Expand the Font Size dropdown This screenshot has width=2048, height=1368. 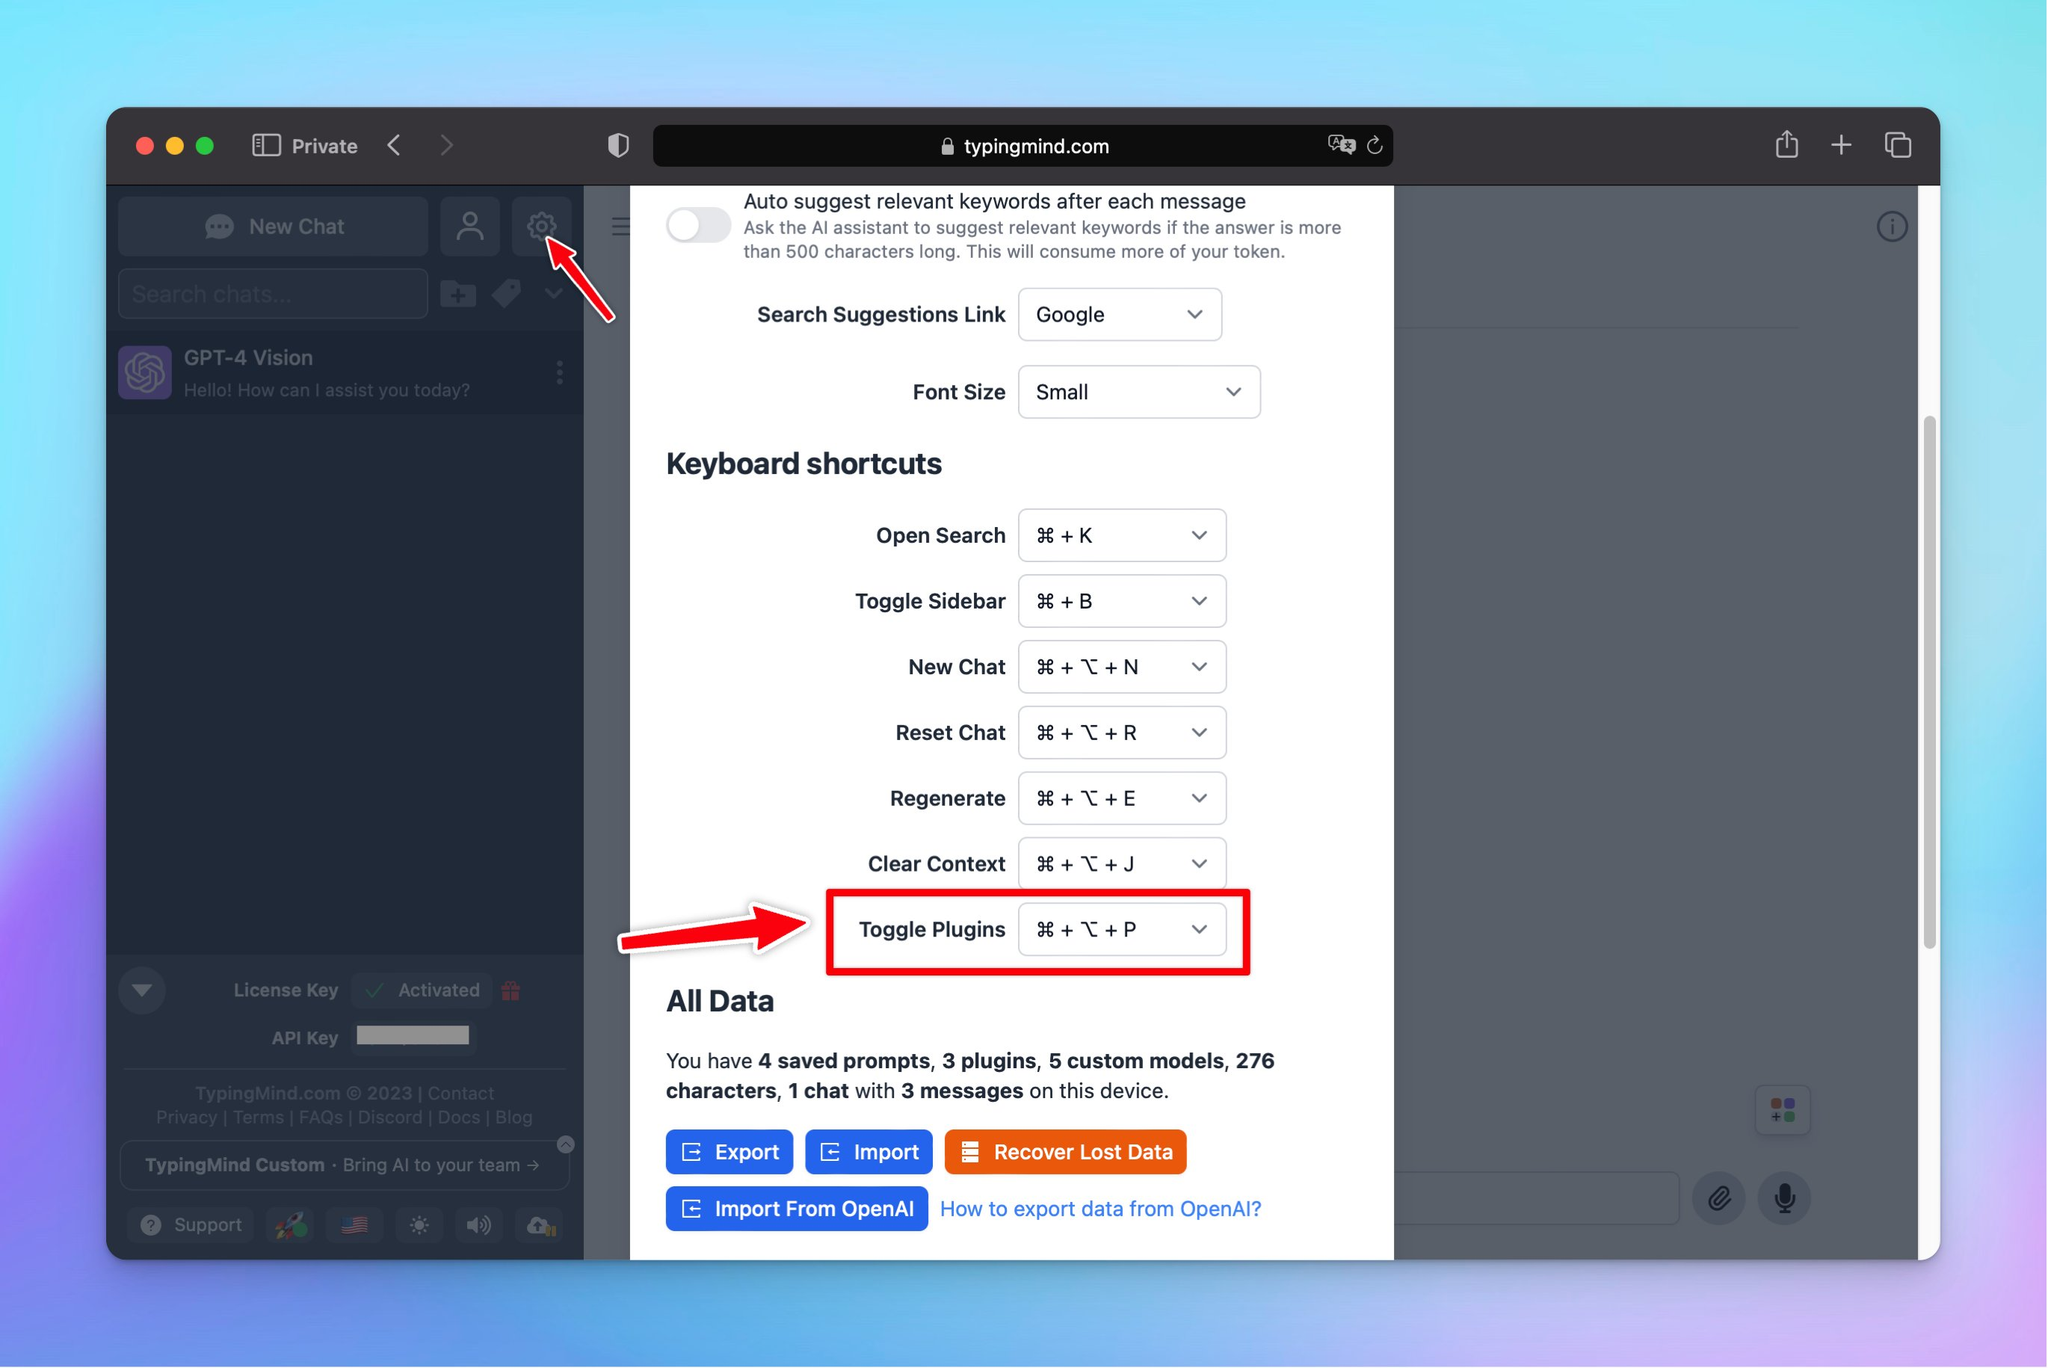pyautogui.click(x=1138, y=391)
